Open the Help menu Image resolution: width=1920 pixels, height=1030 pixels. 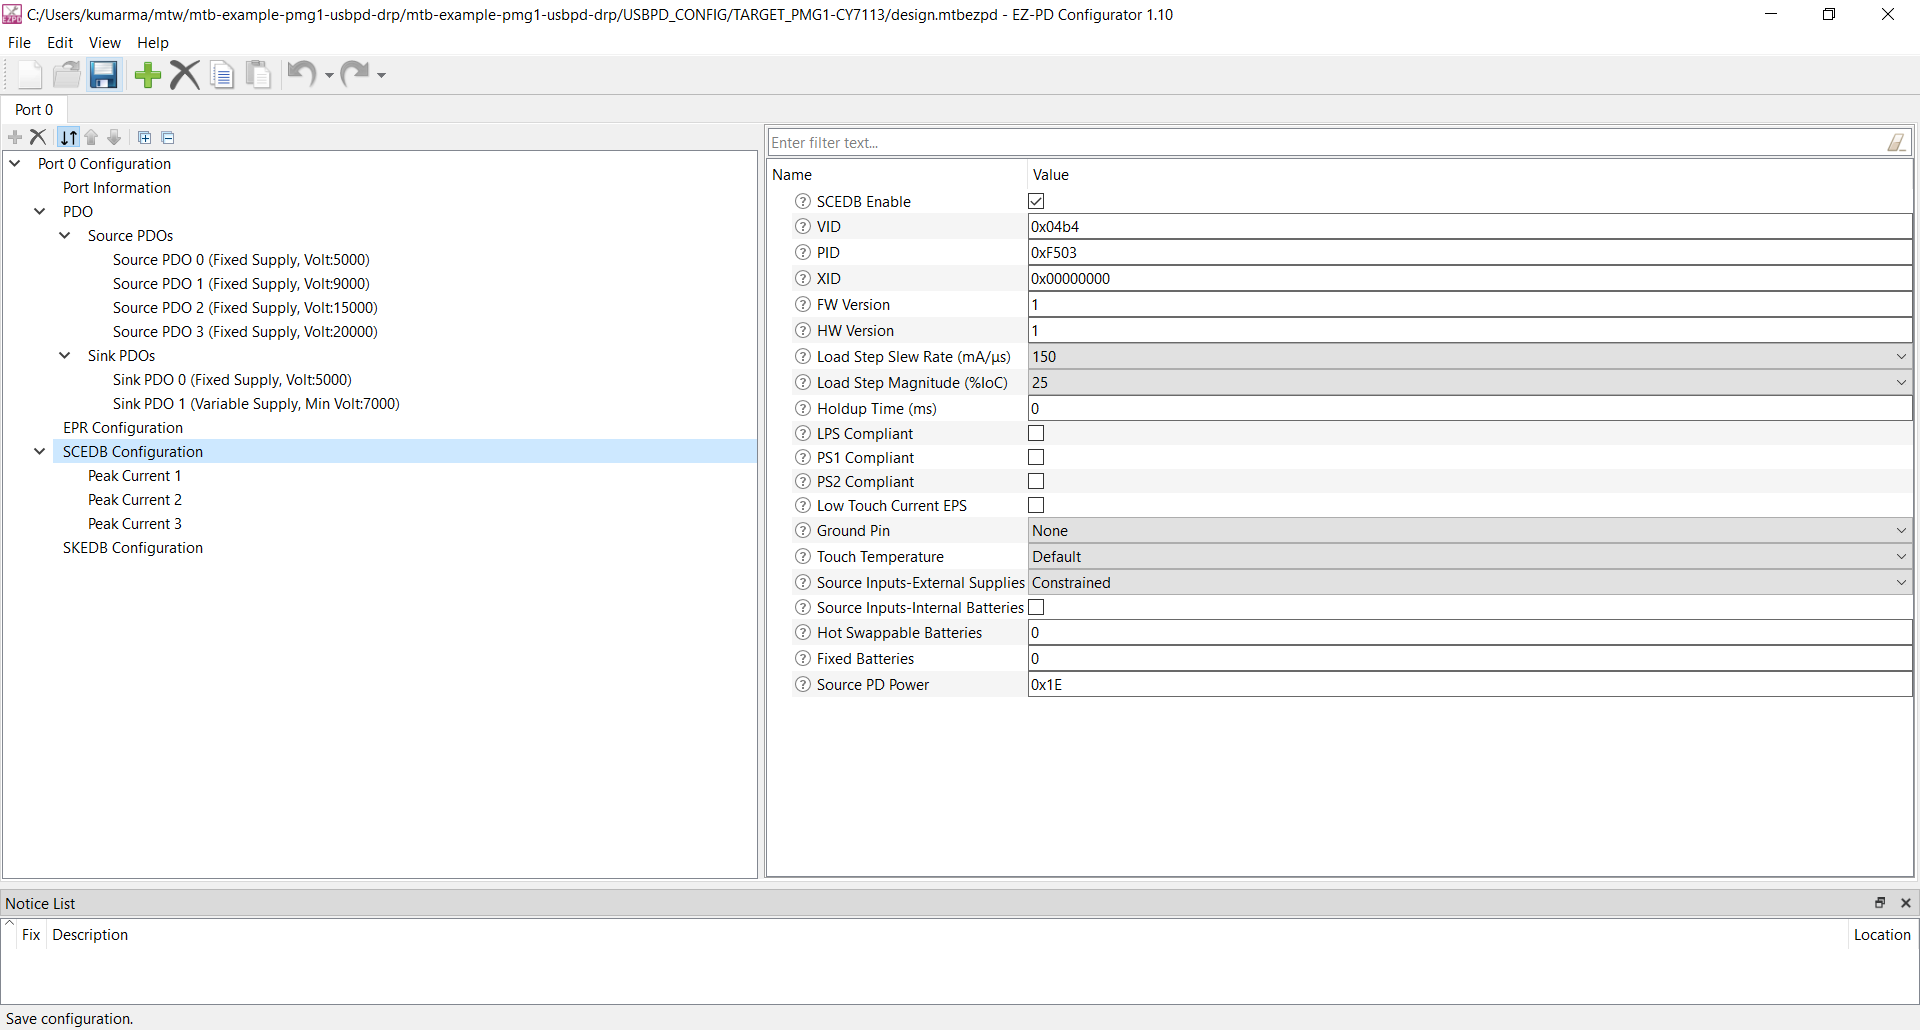pyautogui.click(x=153, y=43)
